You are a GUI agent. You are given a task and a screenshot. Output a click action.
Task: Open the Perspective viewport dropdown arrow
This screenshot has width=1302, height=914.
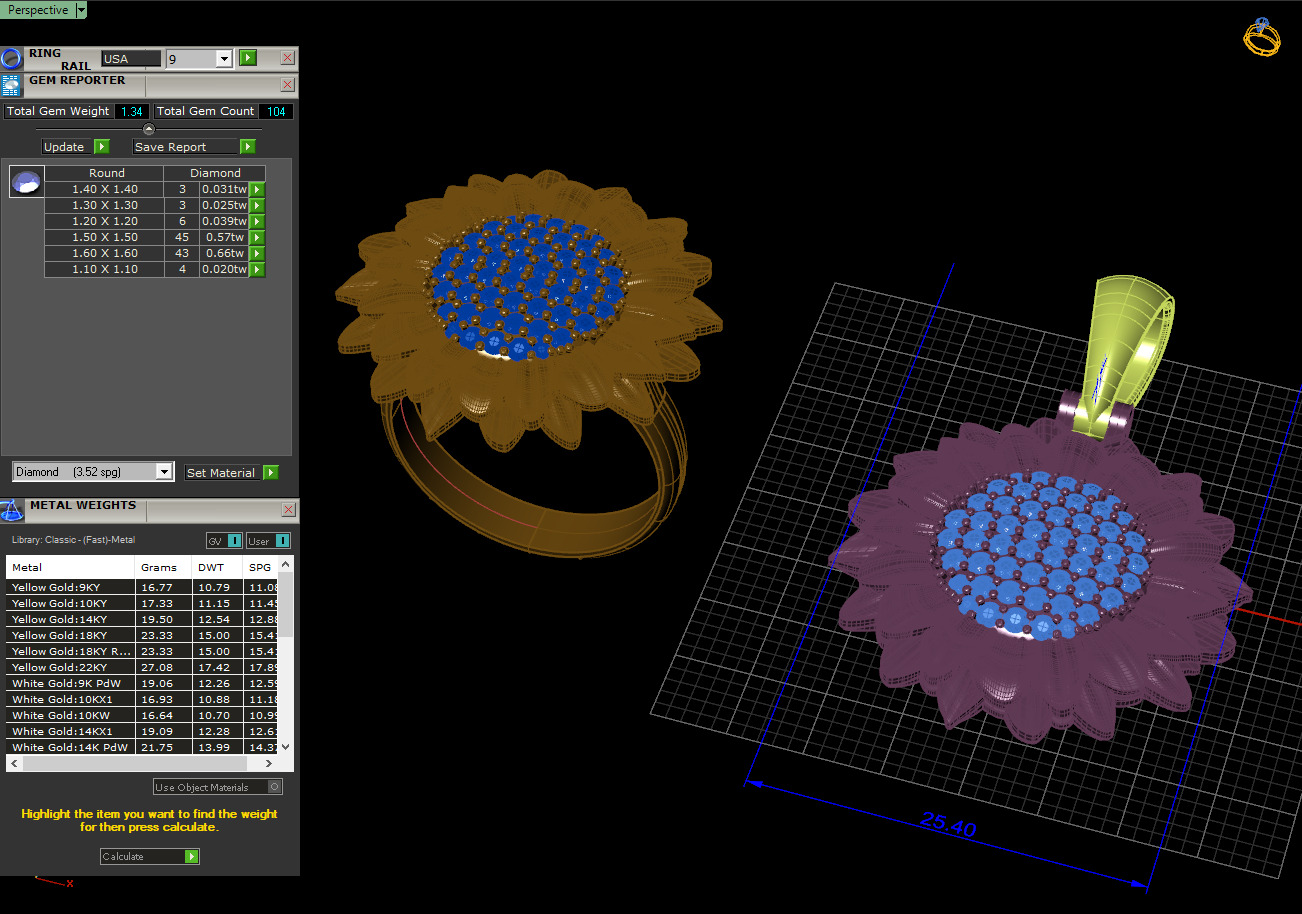coord(81,10)
